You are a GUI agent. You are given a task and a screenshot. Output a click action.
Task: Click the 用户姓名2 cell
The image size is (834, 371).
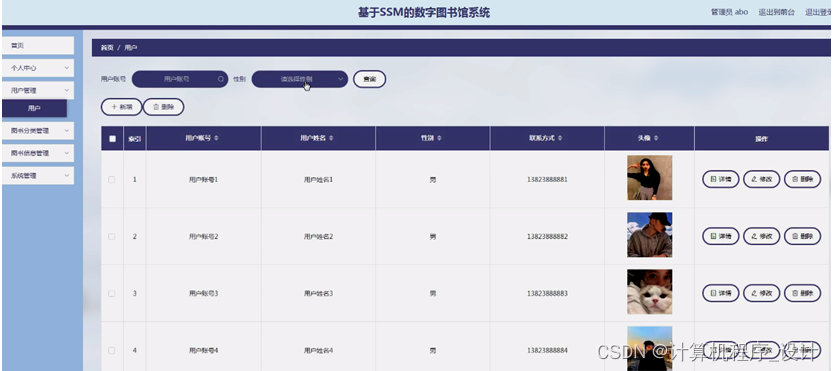point(318,237)
